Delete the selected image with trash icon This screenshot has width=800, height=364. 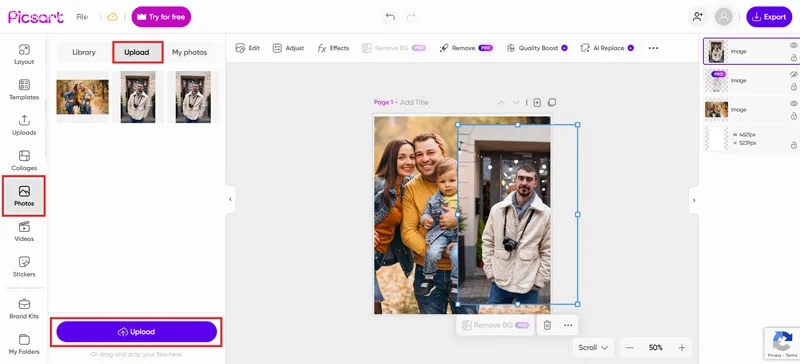click(x=547, y=325)
